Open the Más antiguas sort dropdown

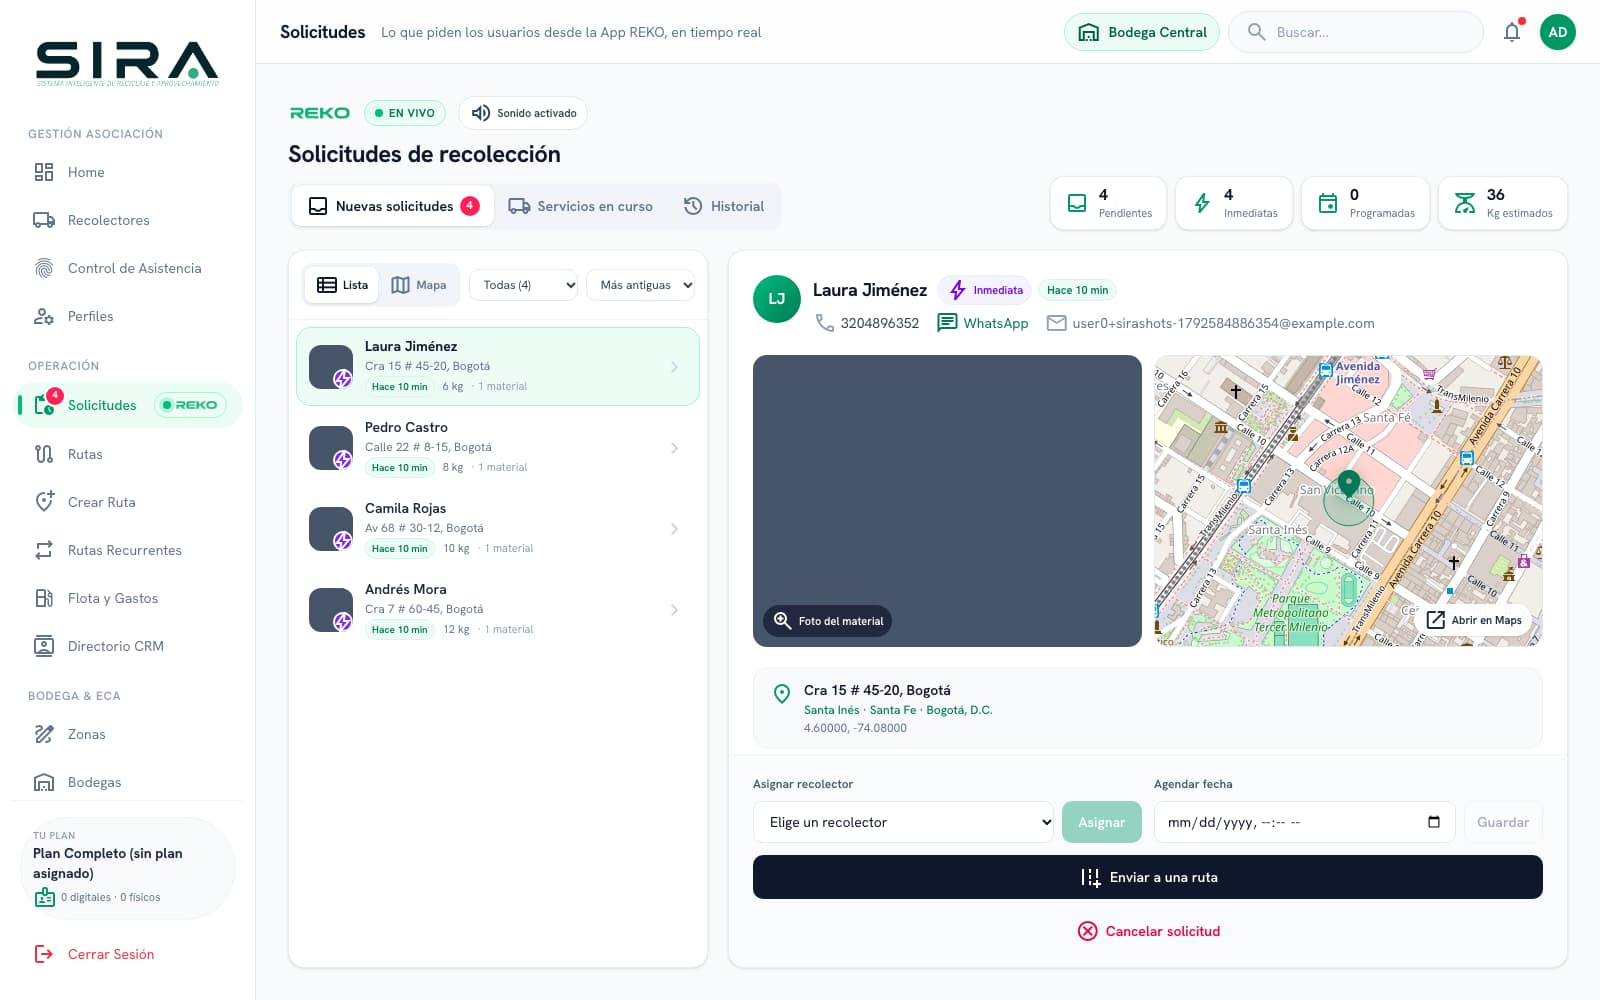tap(641, 285)
